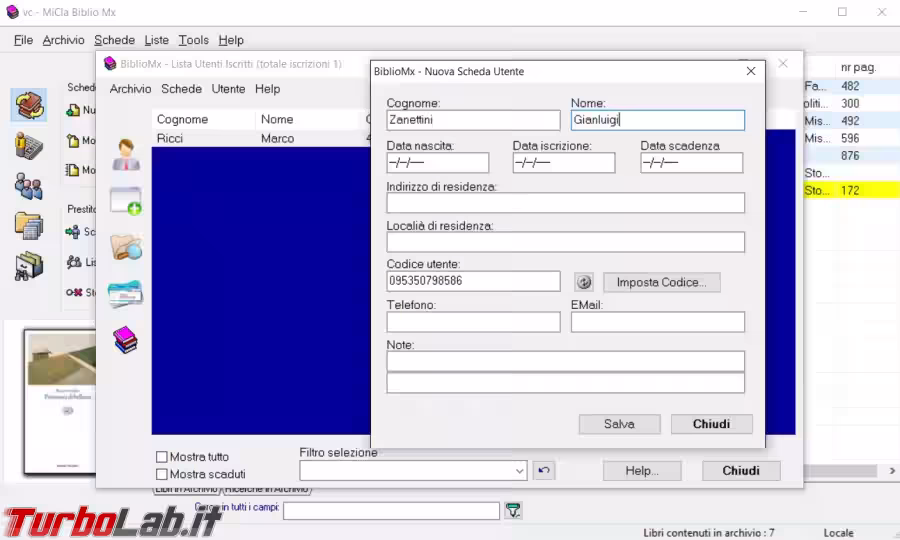Click the new-card icon beside 'Nu' under Schede
The image size is (900, 540).
[73, 110]
